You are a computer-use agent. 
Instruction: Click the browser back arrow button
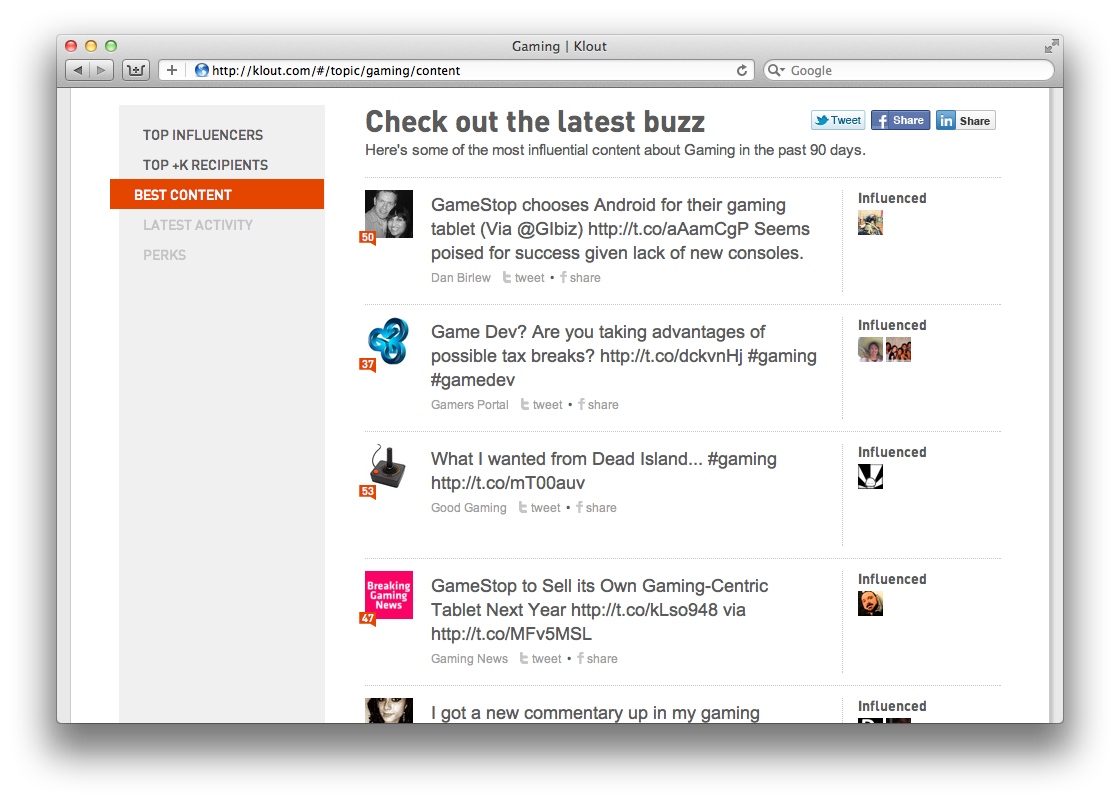pyautogui.click(x=78, y=70)
